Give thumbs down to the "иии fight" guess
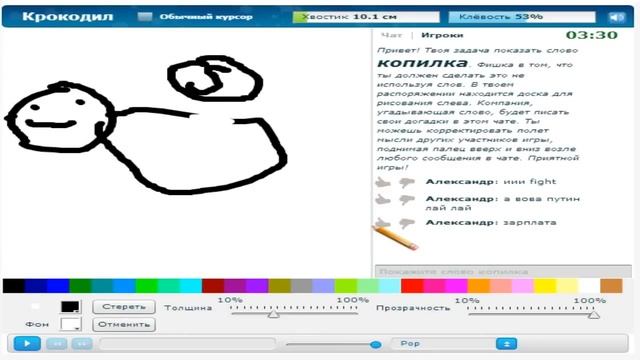Screen dimensions: 640x360 (x=407, y=182)
